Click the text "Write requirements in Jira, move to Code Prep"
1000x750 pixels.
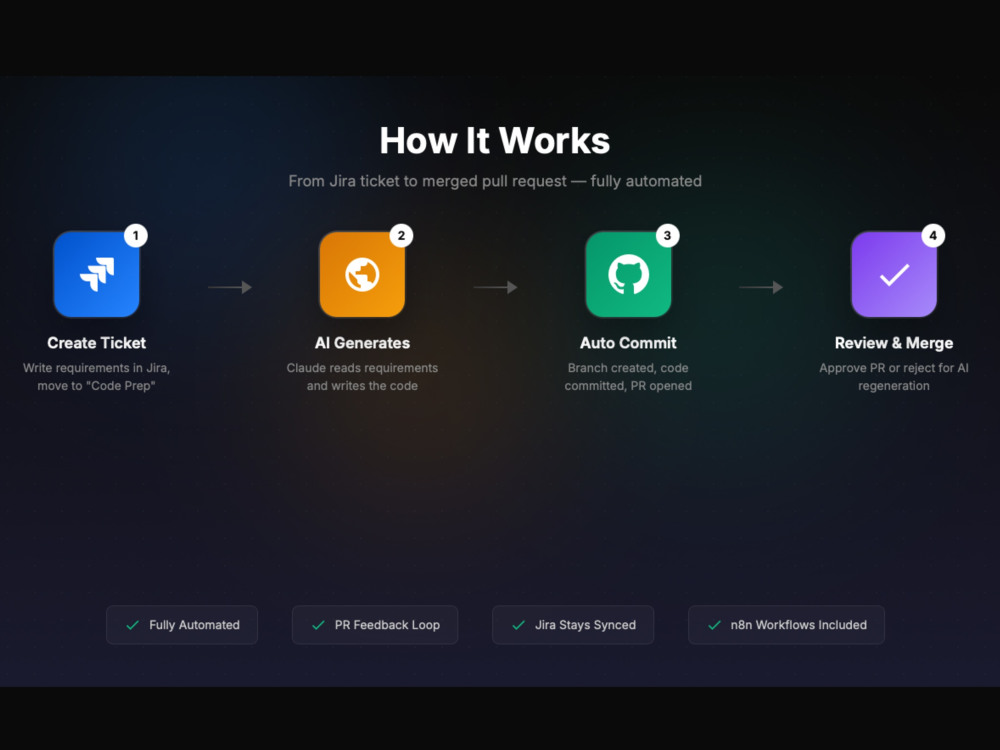coord(96,377)
